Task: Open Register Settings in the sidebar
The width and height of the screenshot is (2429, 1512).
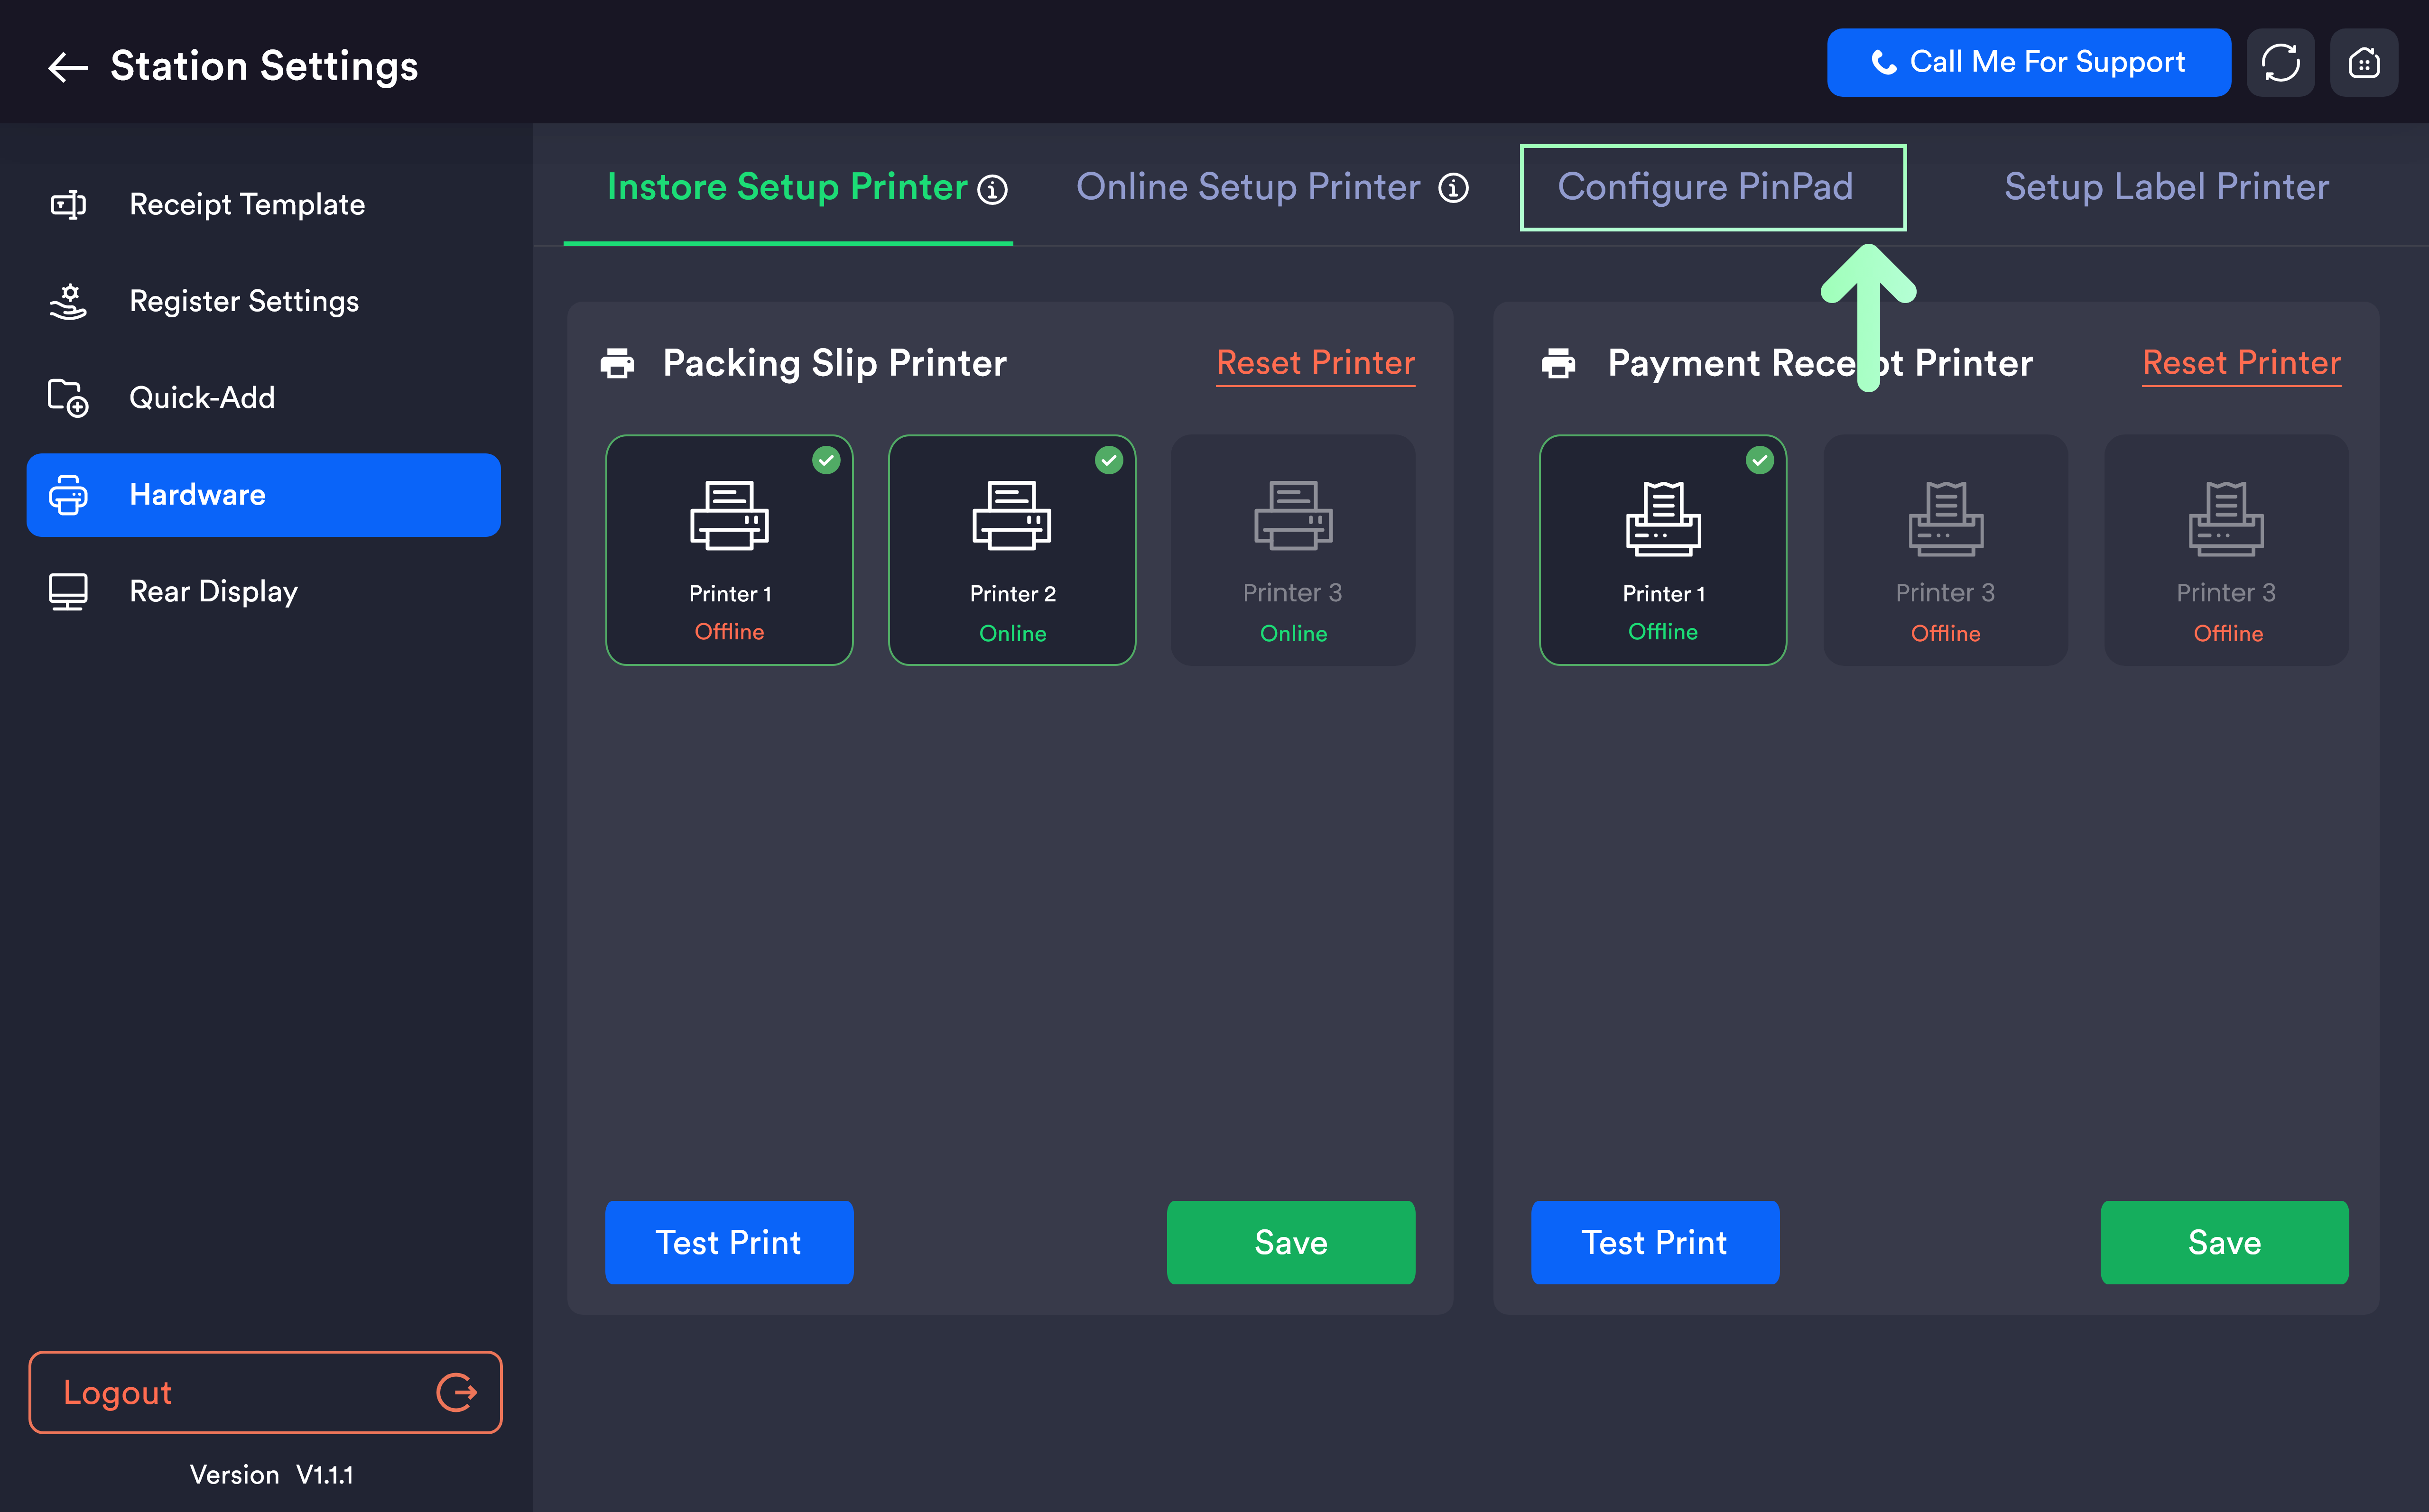Action: pyautogui.click(x=244, y=301)
